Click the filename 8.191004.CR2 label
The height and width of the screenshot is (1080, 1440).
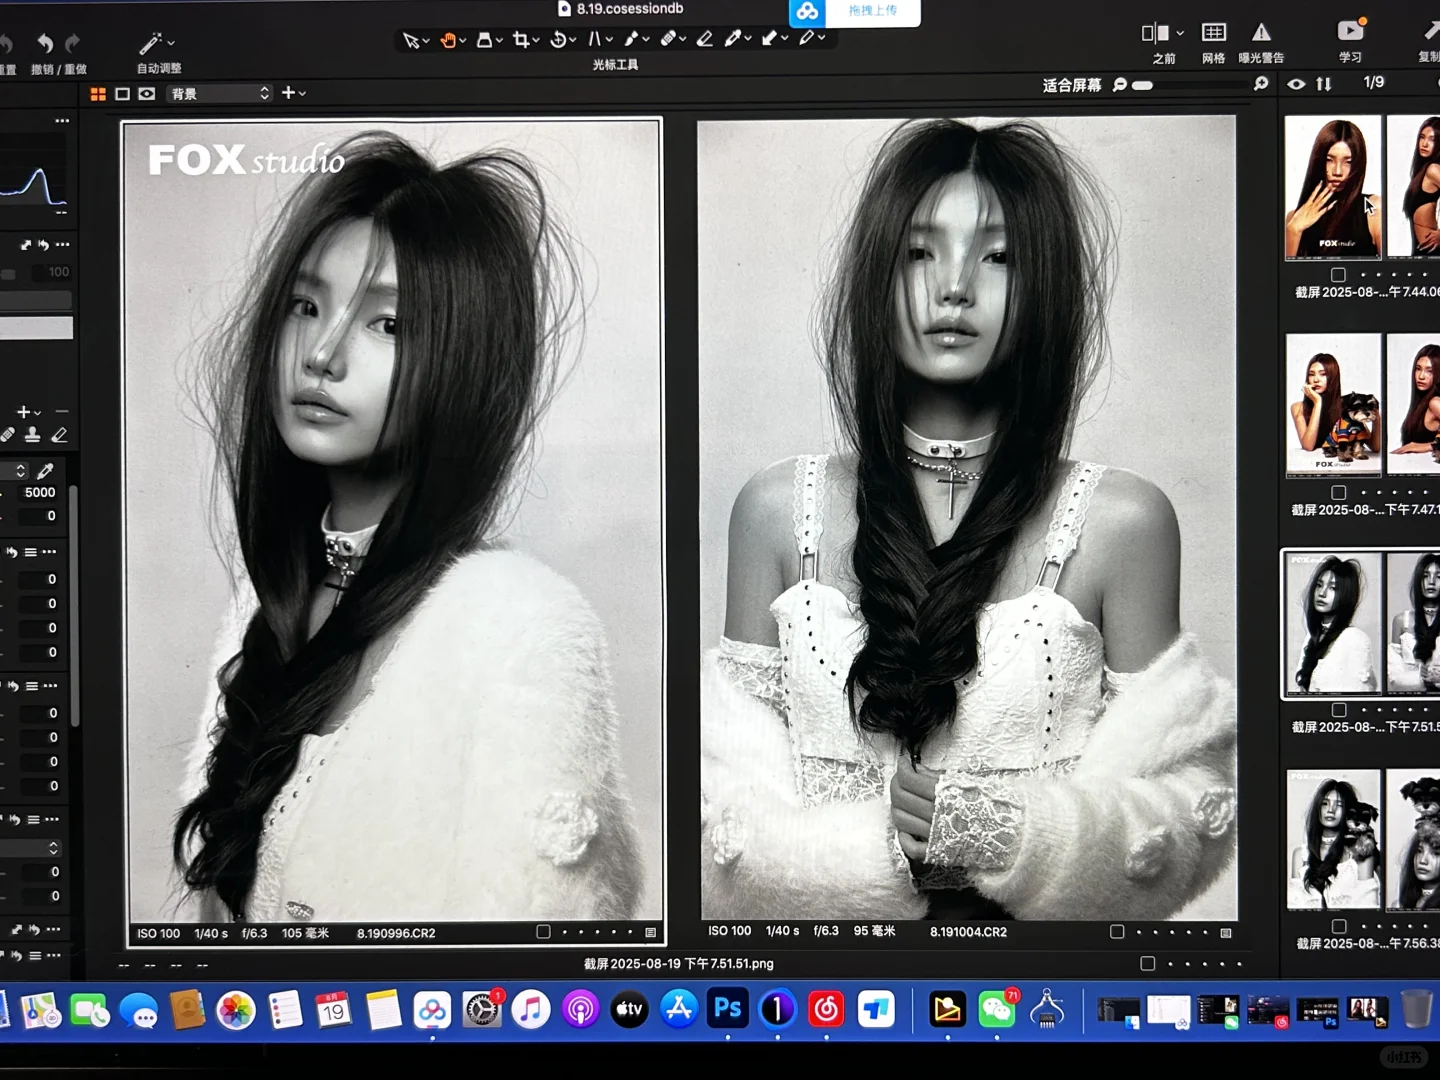pyautogui.click(x=968, y=932)
